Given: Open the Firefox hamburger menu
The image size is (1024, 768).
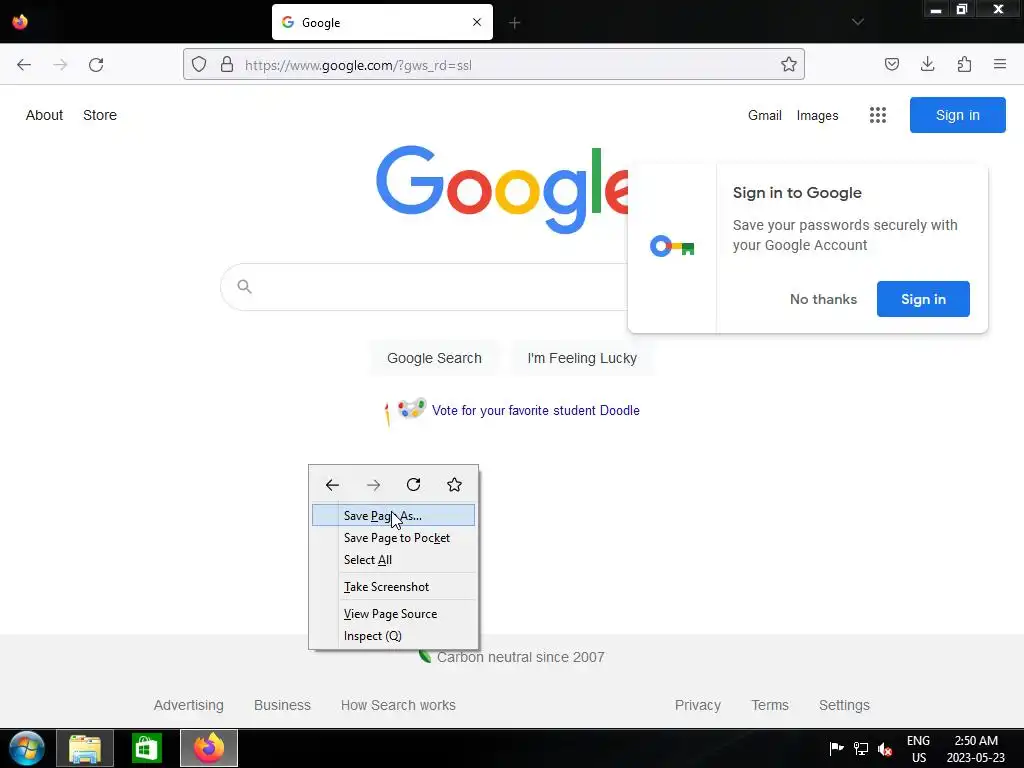Looking at the screenshot, I should [x=1000, y=65].
